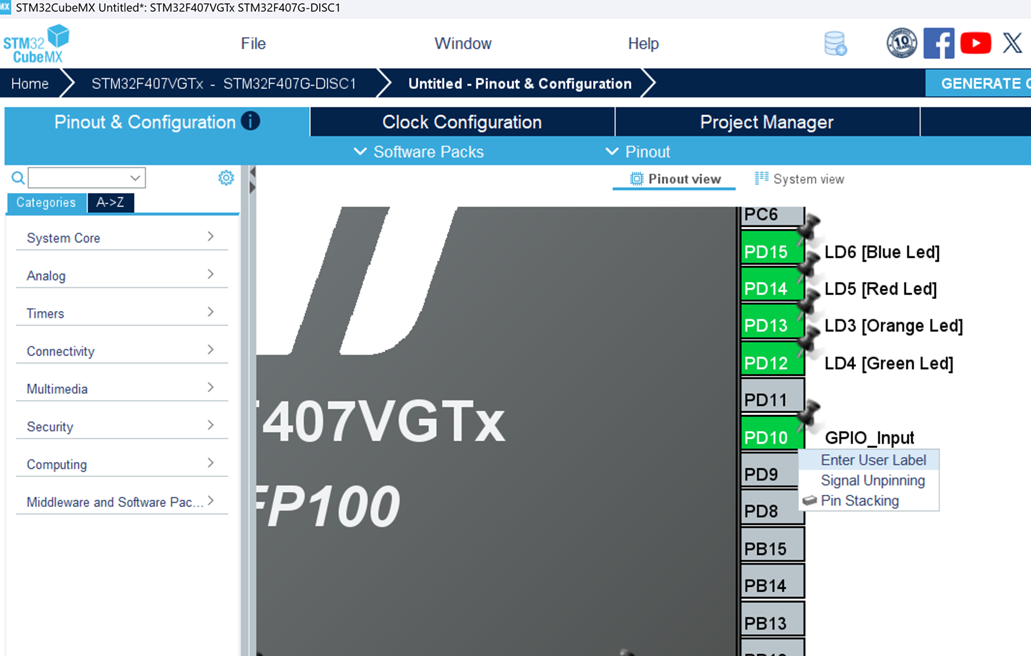Click the GPIO_Input label of PD10
The image size is (1031, 656).
[x=869, y=438]
